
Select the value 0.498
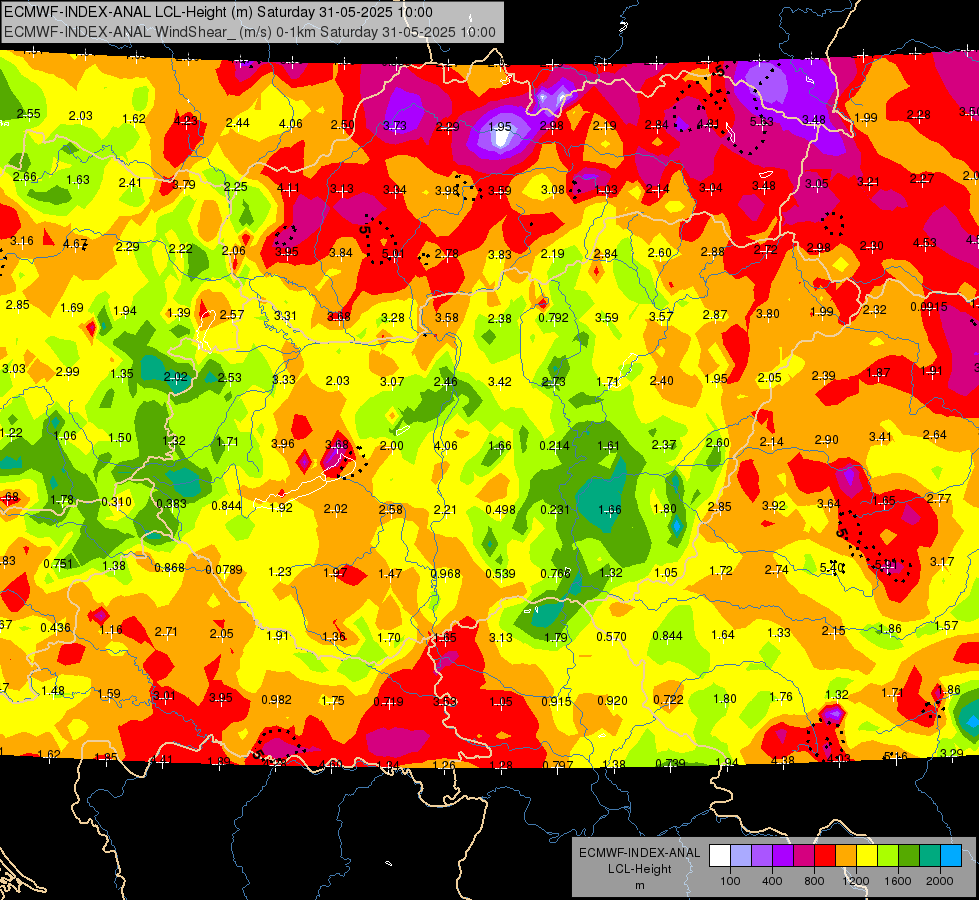tap(501, 510)
